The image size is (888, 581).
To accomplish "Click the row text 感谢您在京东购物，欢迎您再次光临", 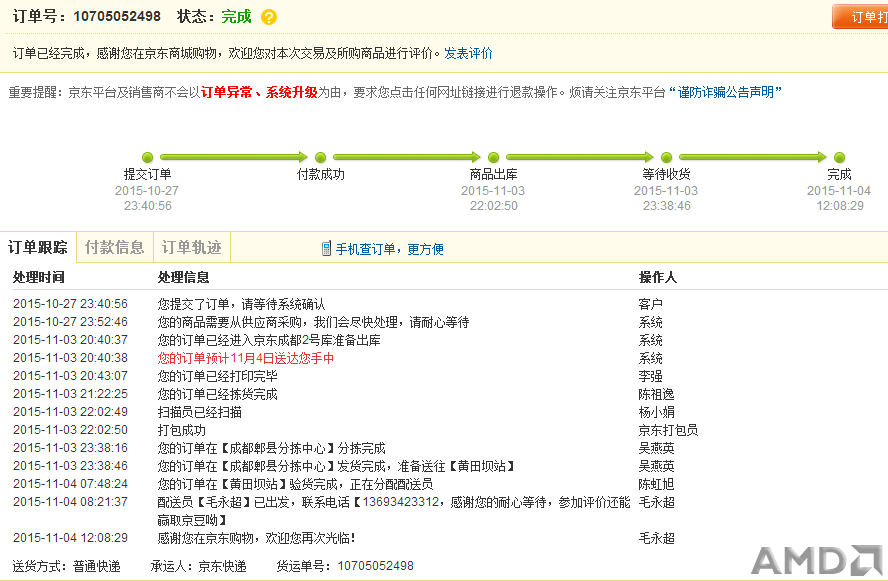I will pos(257,539).
